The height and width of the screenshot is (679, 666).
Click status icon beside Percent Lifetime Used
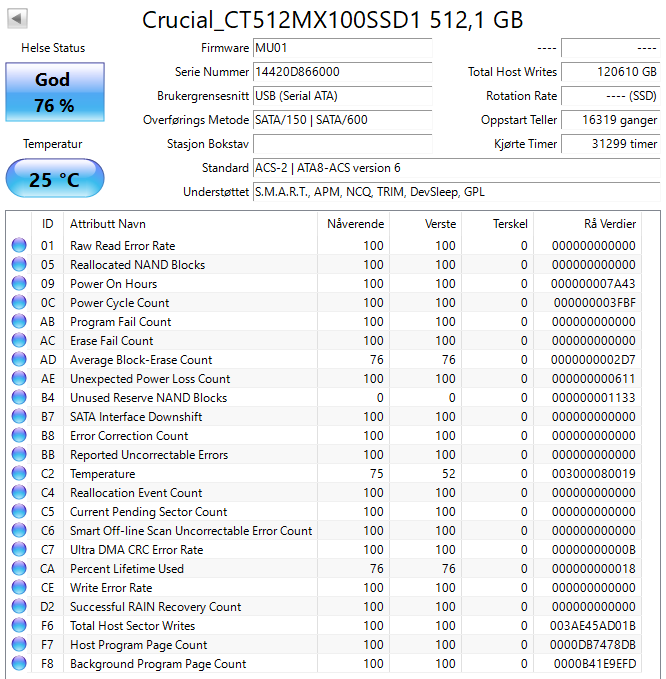tap(19, 569)
